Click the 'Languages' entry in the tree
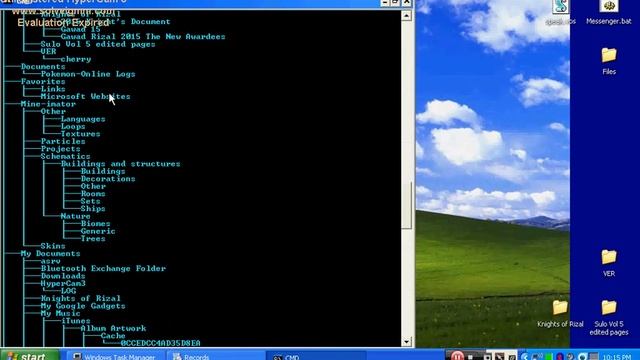The image size is (640, 360). [x=83, y=119]
